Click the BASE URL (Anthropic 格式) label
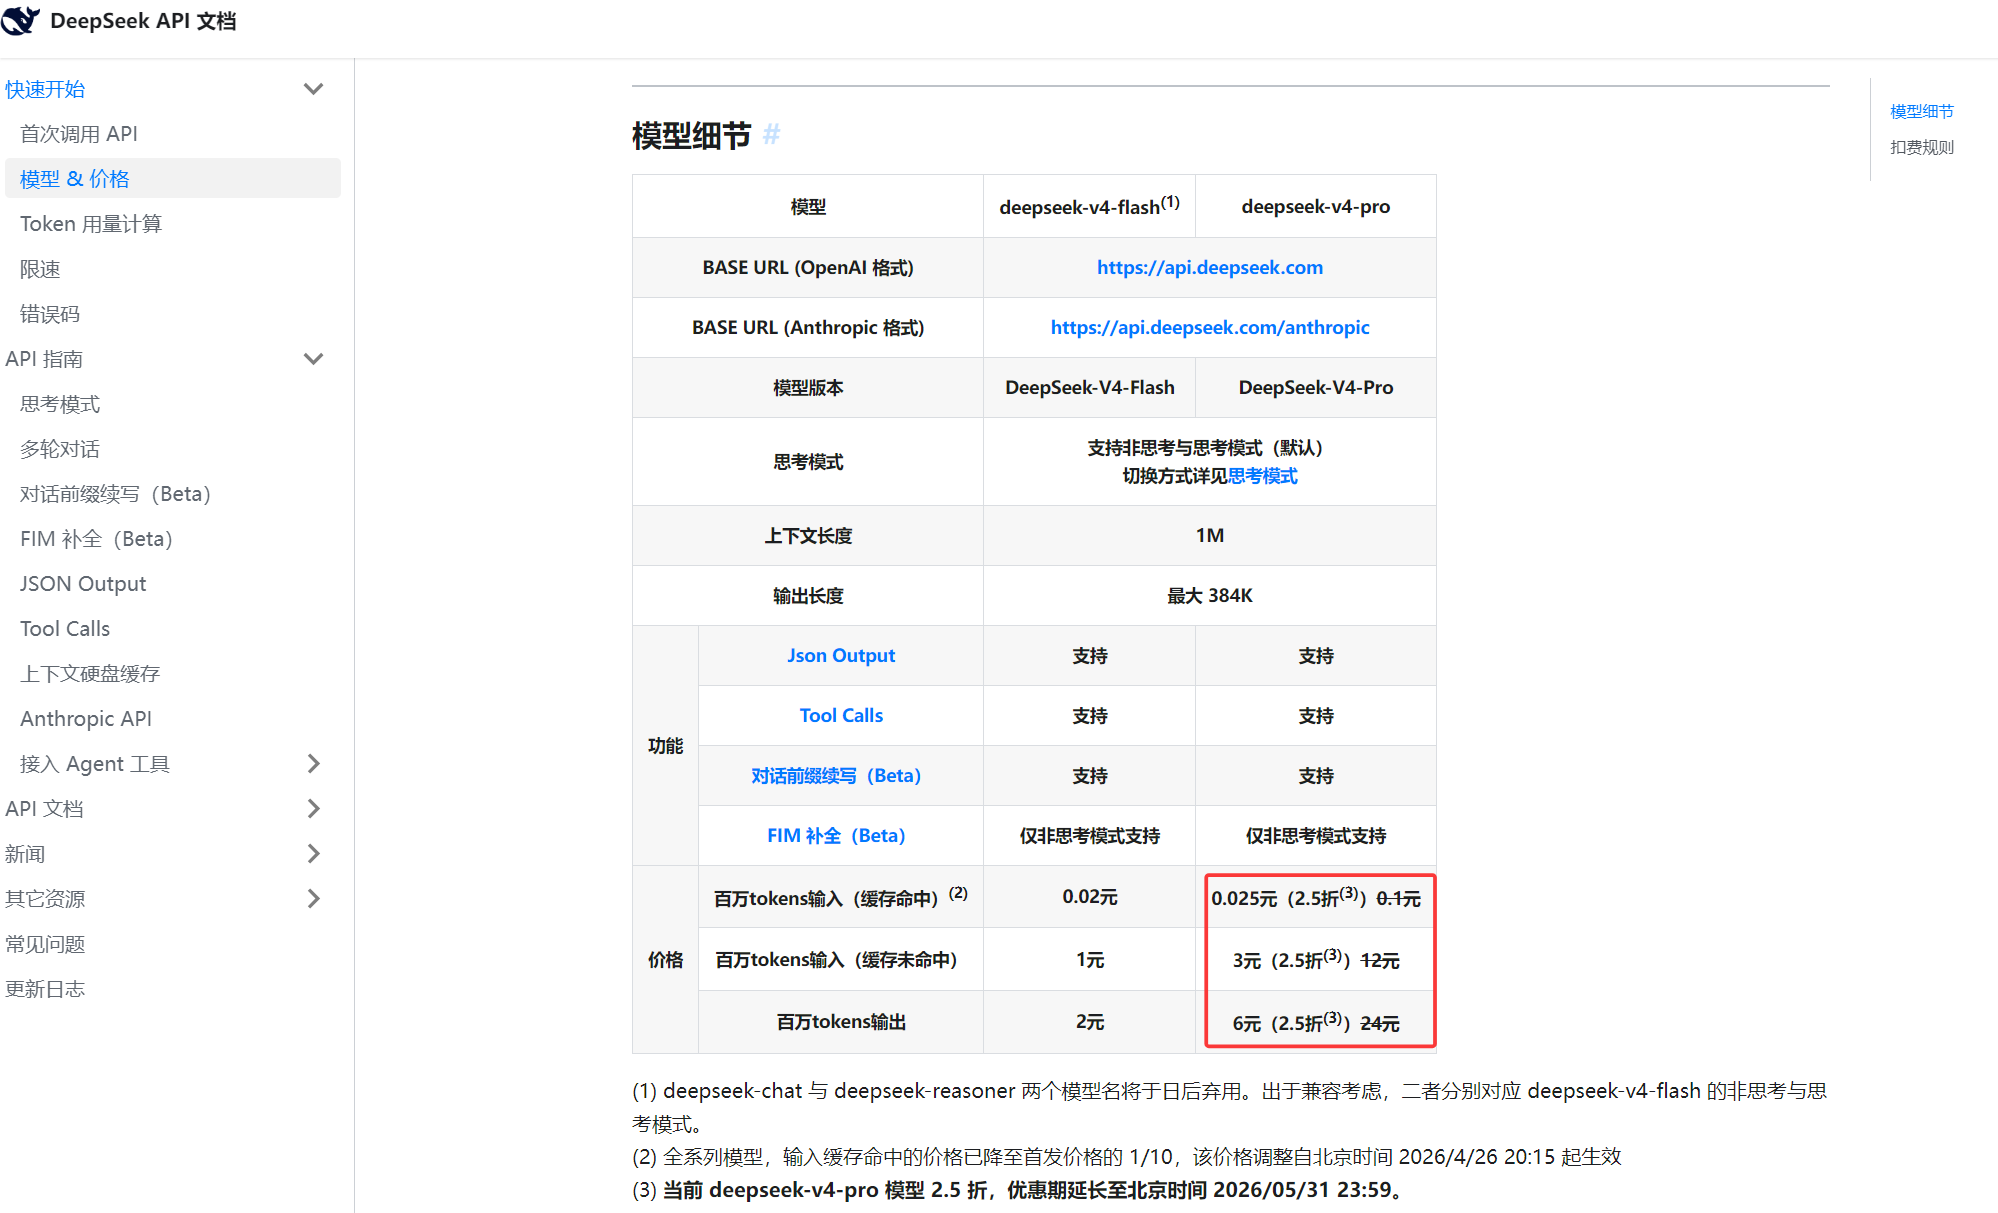The width and height of the screenshot is (1998, 1213). click(x=808, y=327)
